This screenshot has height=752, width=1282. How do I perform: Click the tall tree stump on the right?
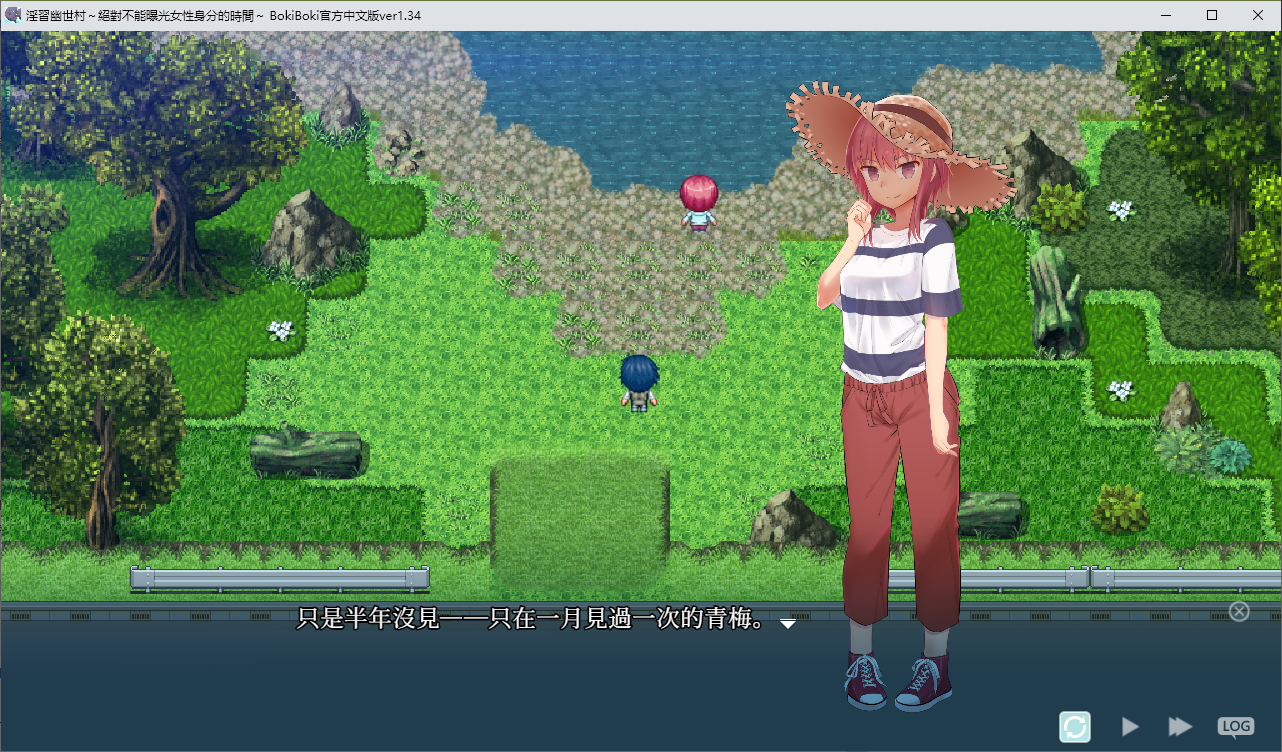click(1056, 302)
